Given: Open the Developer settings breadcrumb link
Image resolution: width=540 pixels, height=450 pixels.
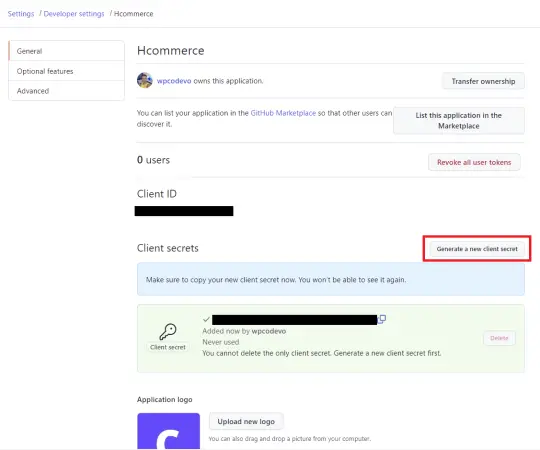Looking at the screenshot, I should click(x=74, y=14).
